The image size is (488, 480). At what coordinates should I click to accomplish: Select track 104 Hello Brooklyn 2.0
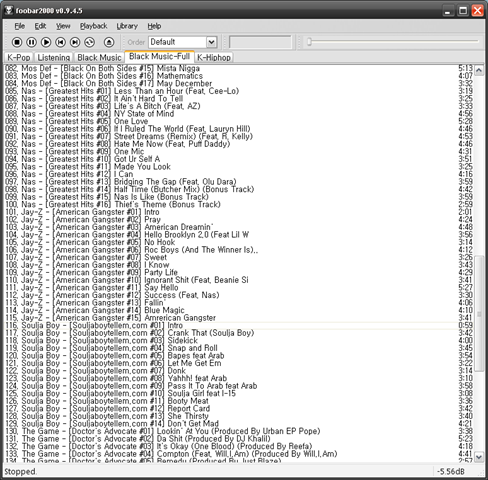coord(239,235)
